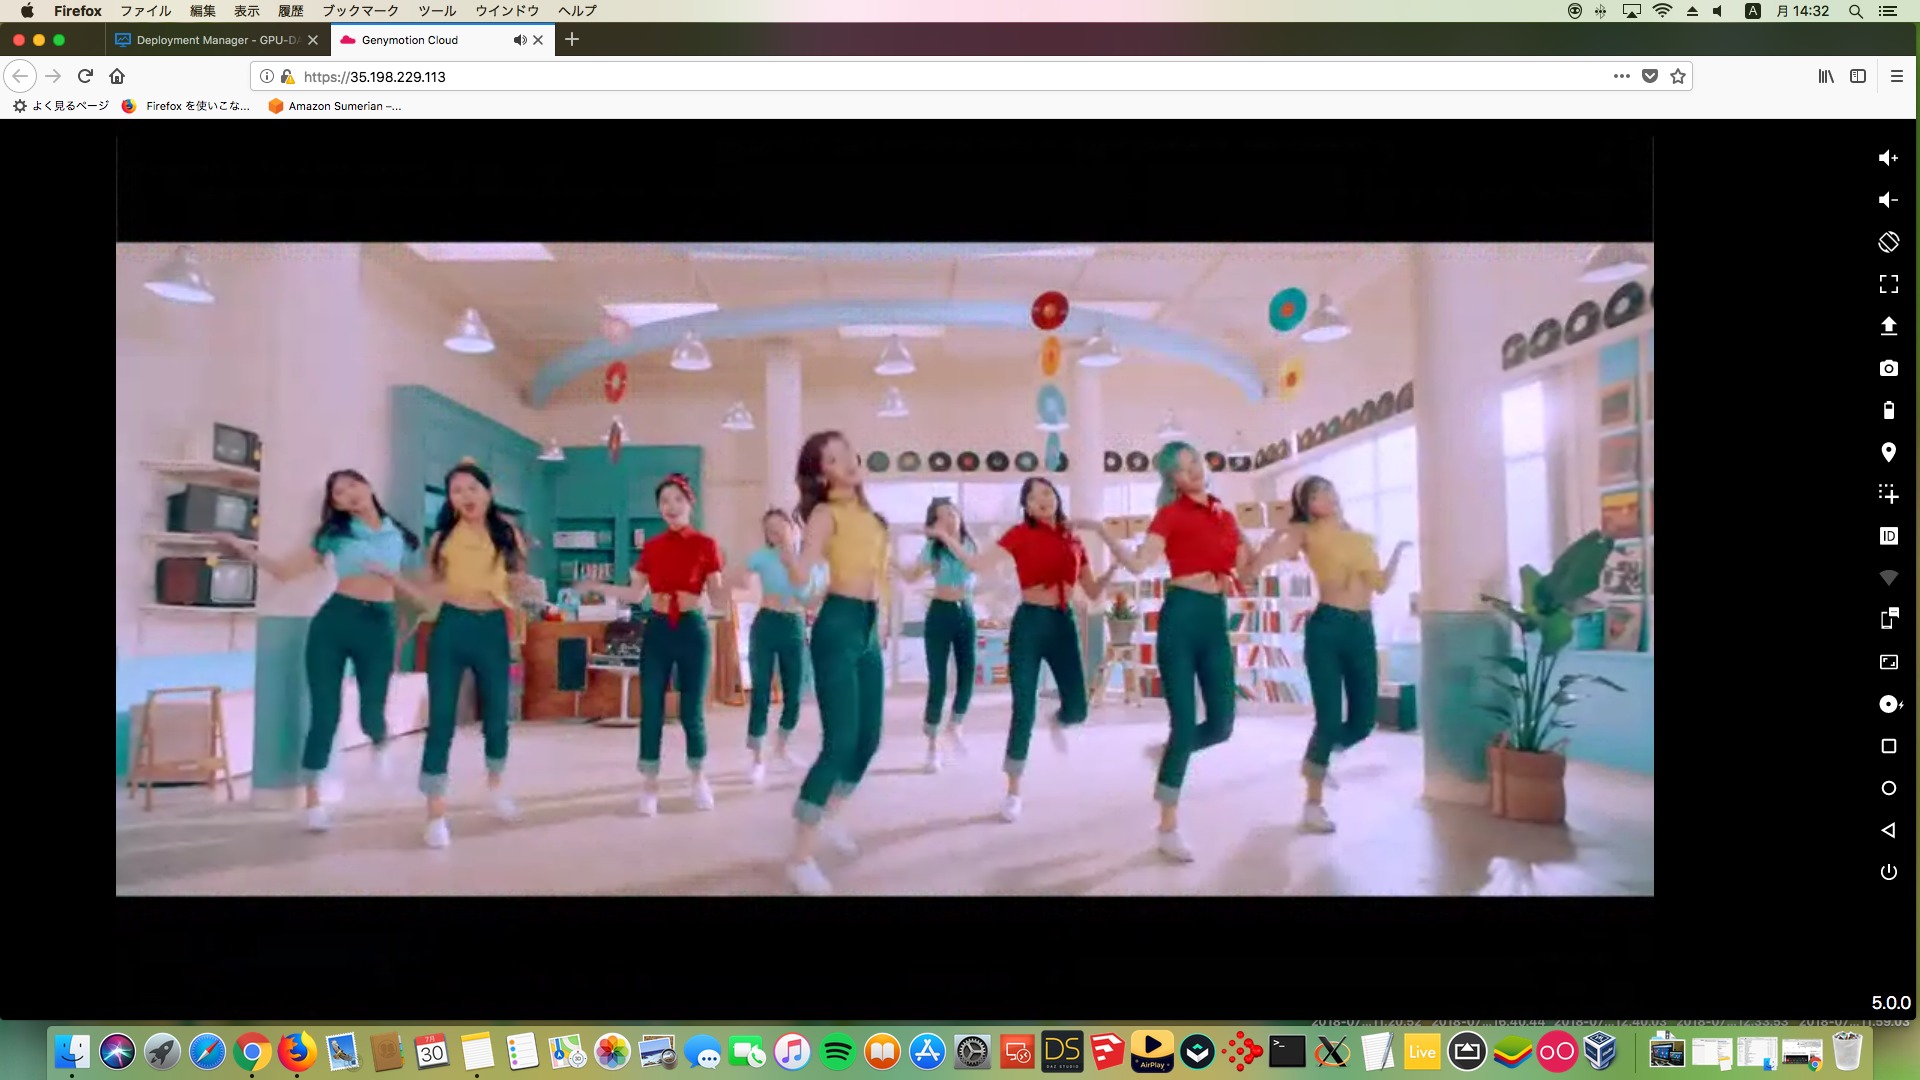Open the GPS location widget
This screenshot has height=1080, width=1920.
point(1888,452)
